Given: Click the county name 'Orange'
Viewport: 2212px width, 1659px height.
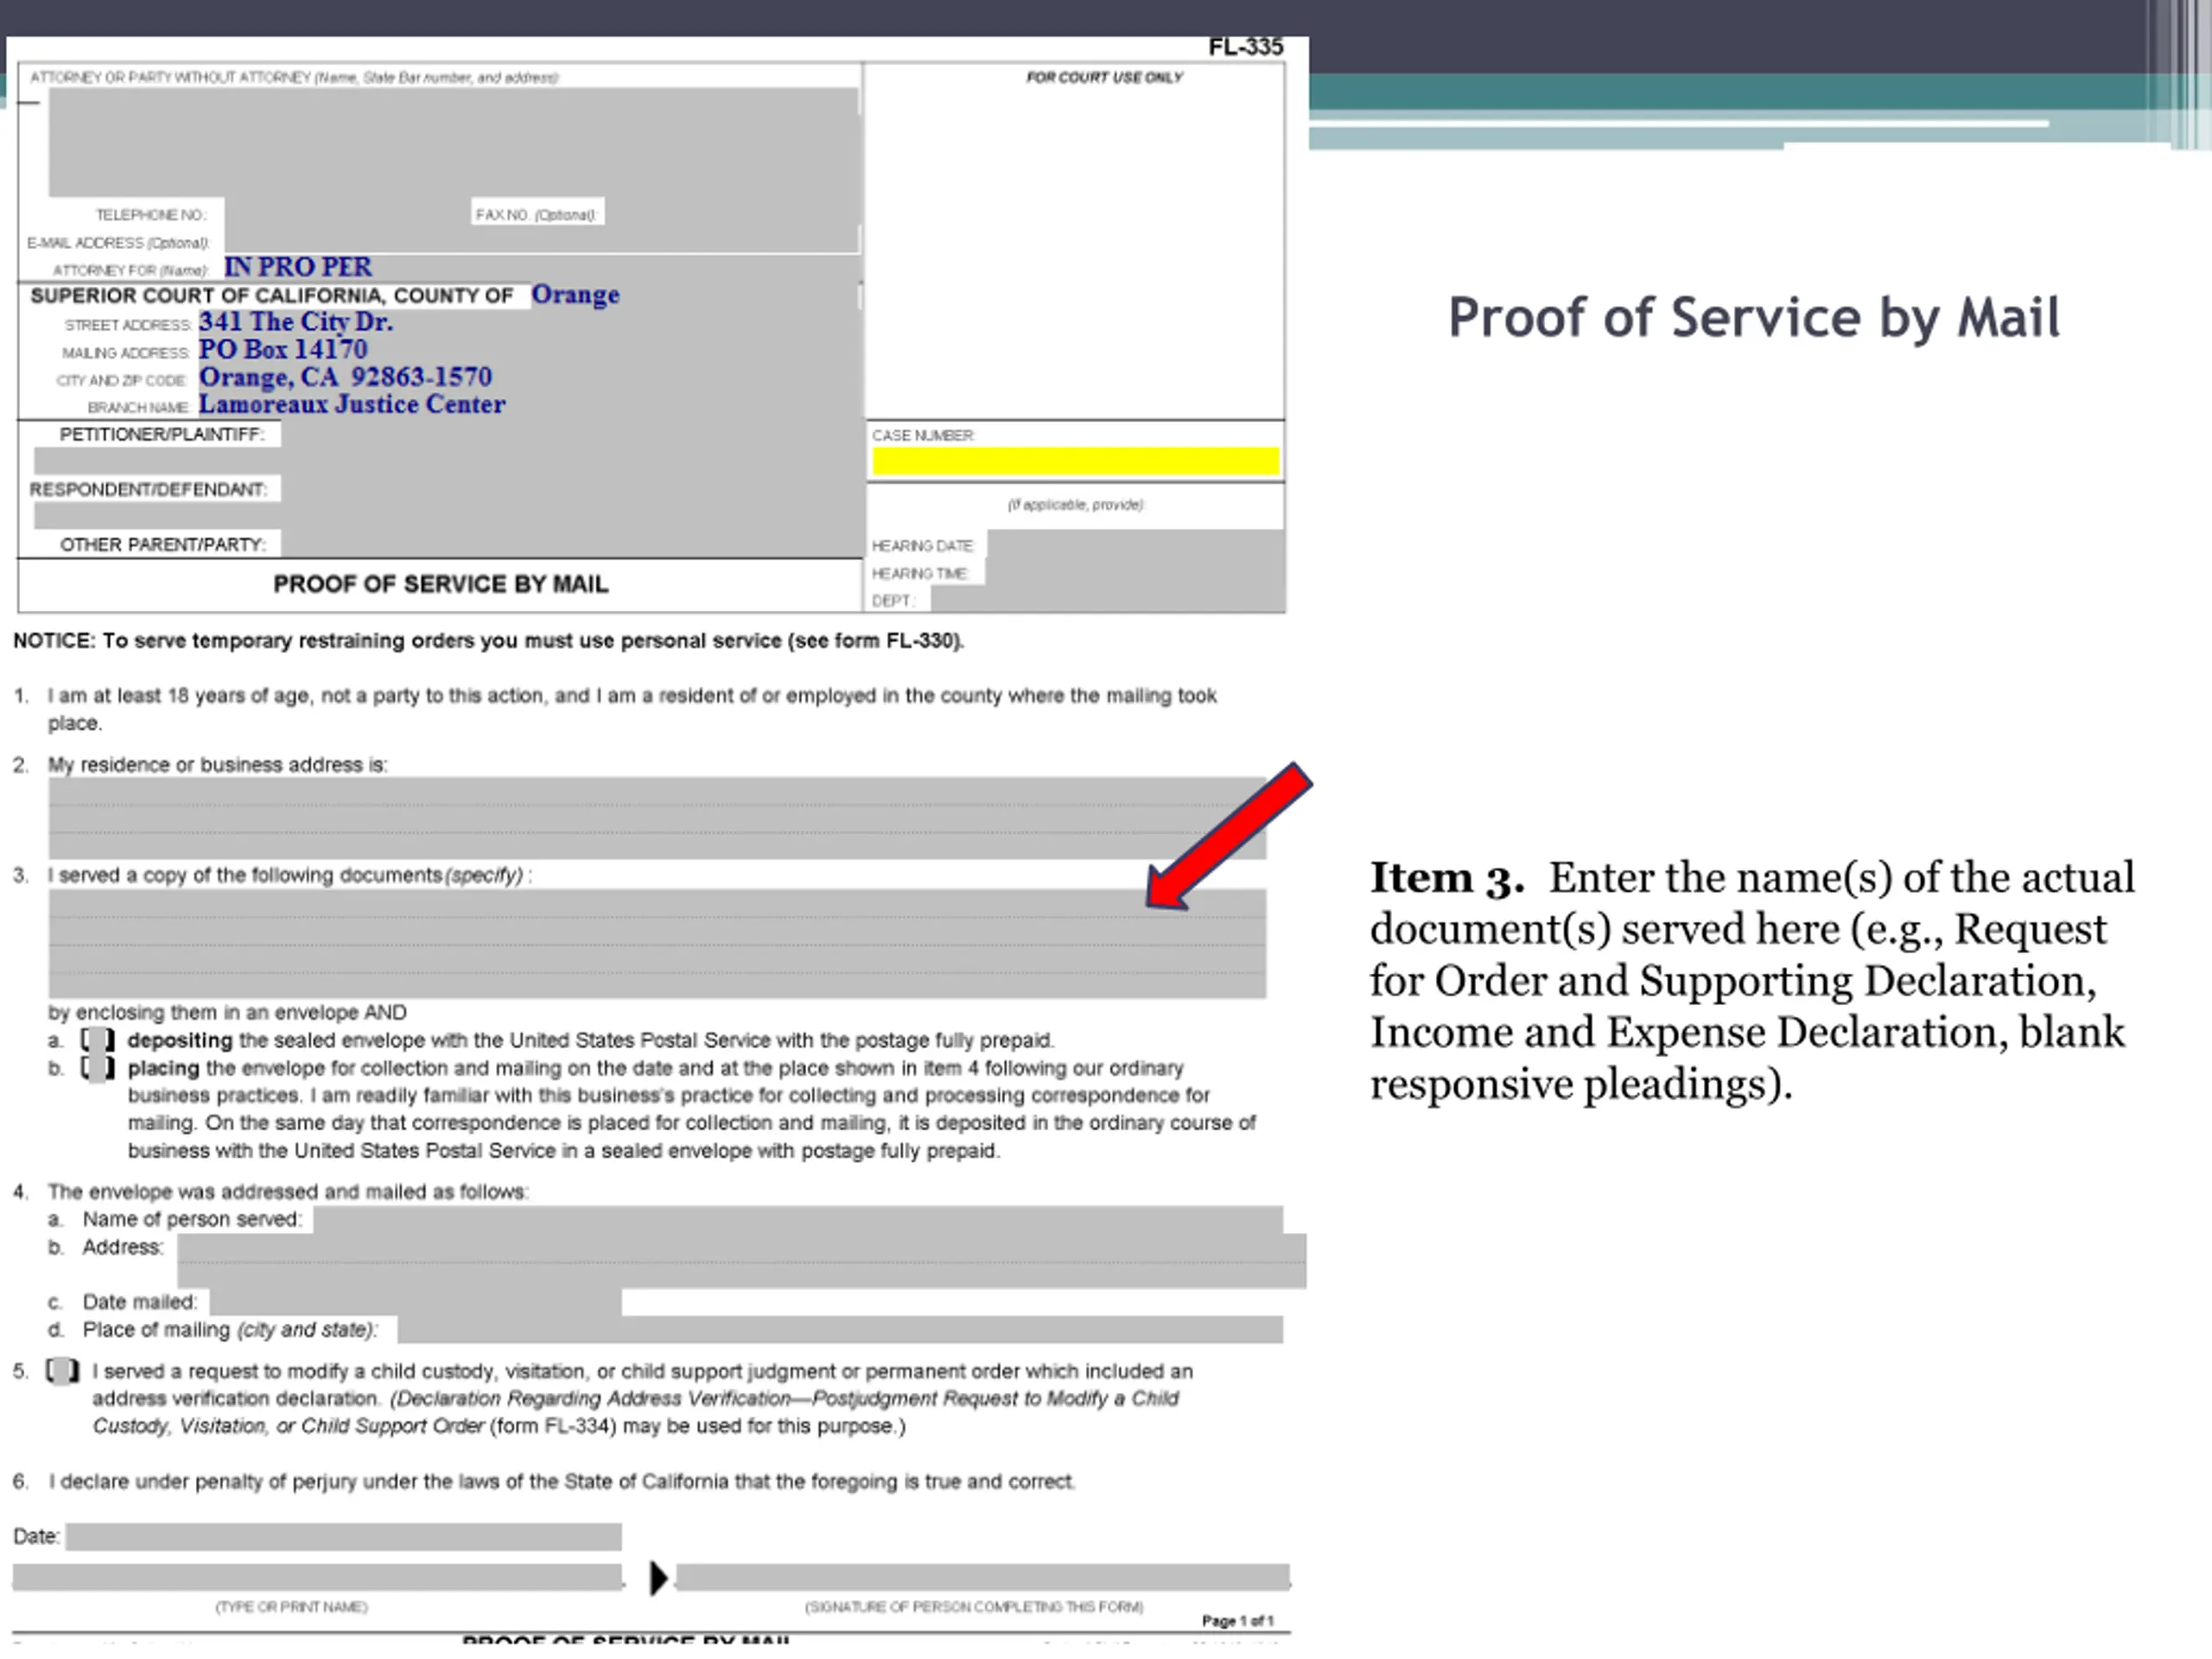Looking at the screenshot, I should [575, 294].
